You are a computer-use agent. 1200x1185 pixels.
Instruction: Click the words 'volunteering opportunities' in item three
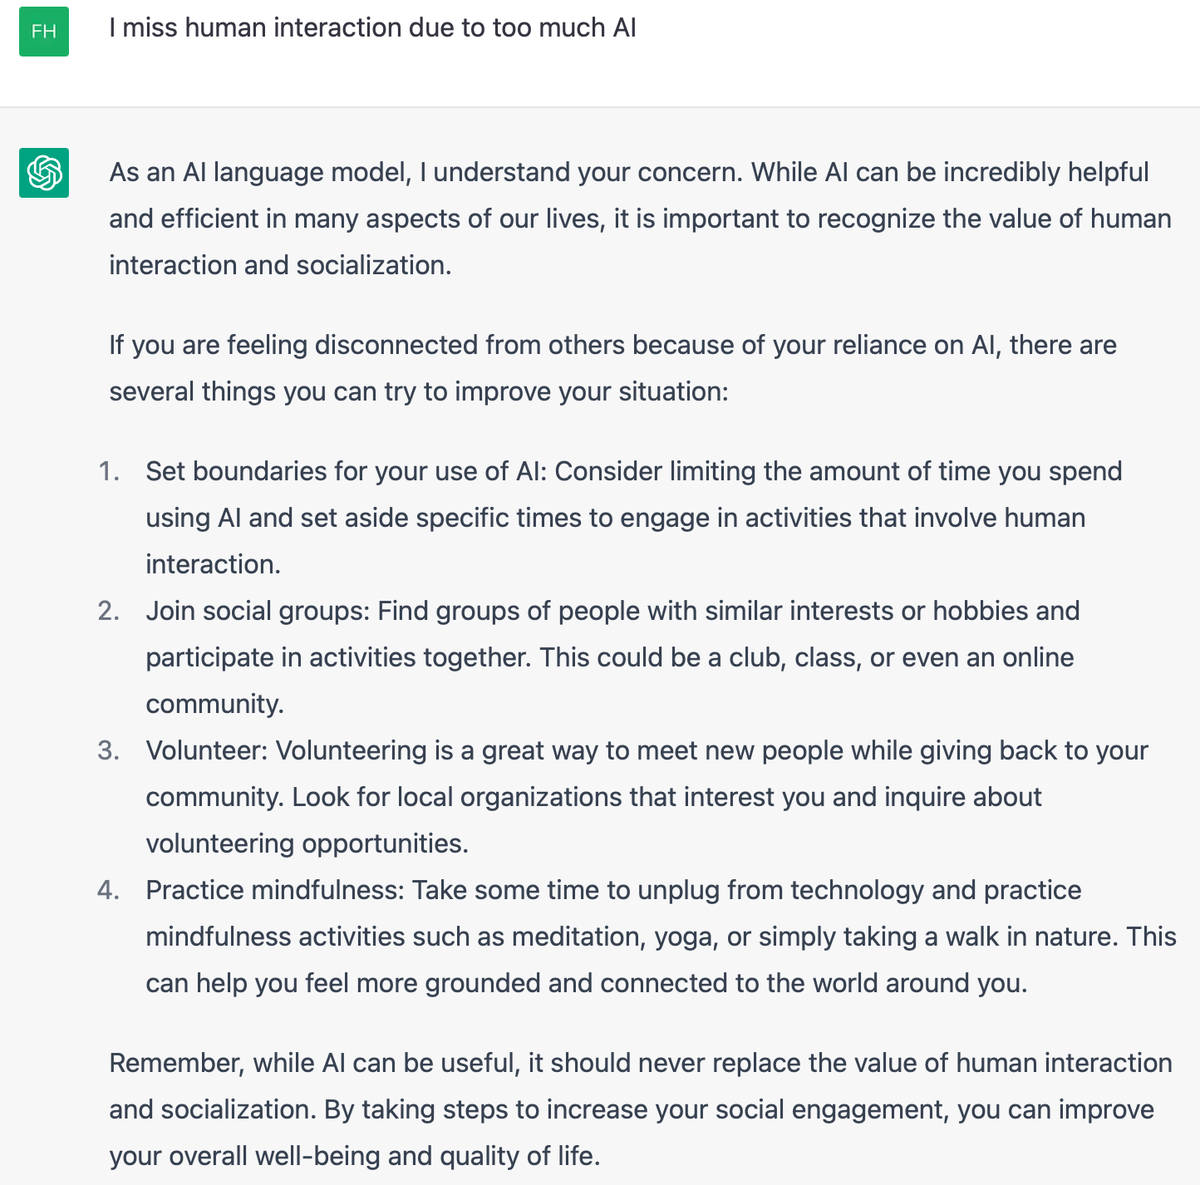[306, 844]
